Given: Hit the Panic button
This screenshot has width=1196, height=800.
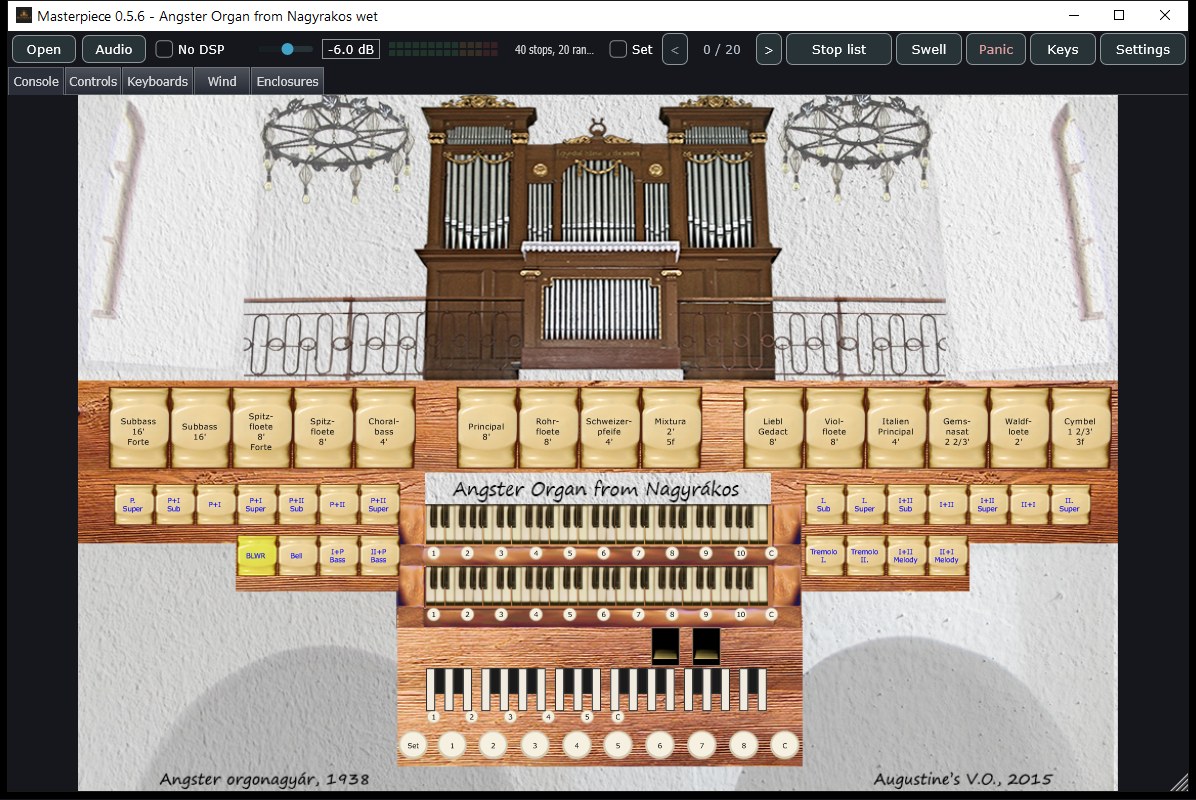Looking at the screenshot, I should (x=995, y=50).
